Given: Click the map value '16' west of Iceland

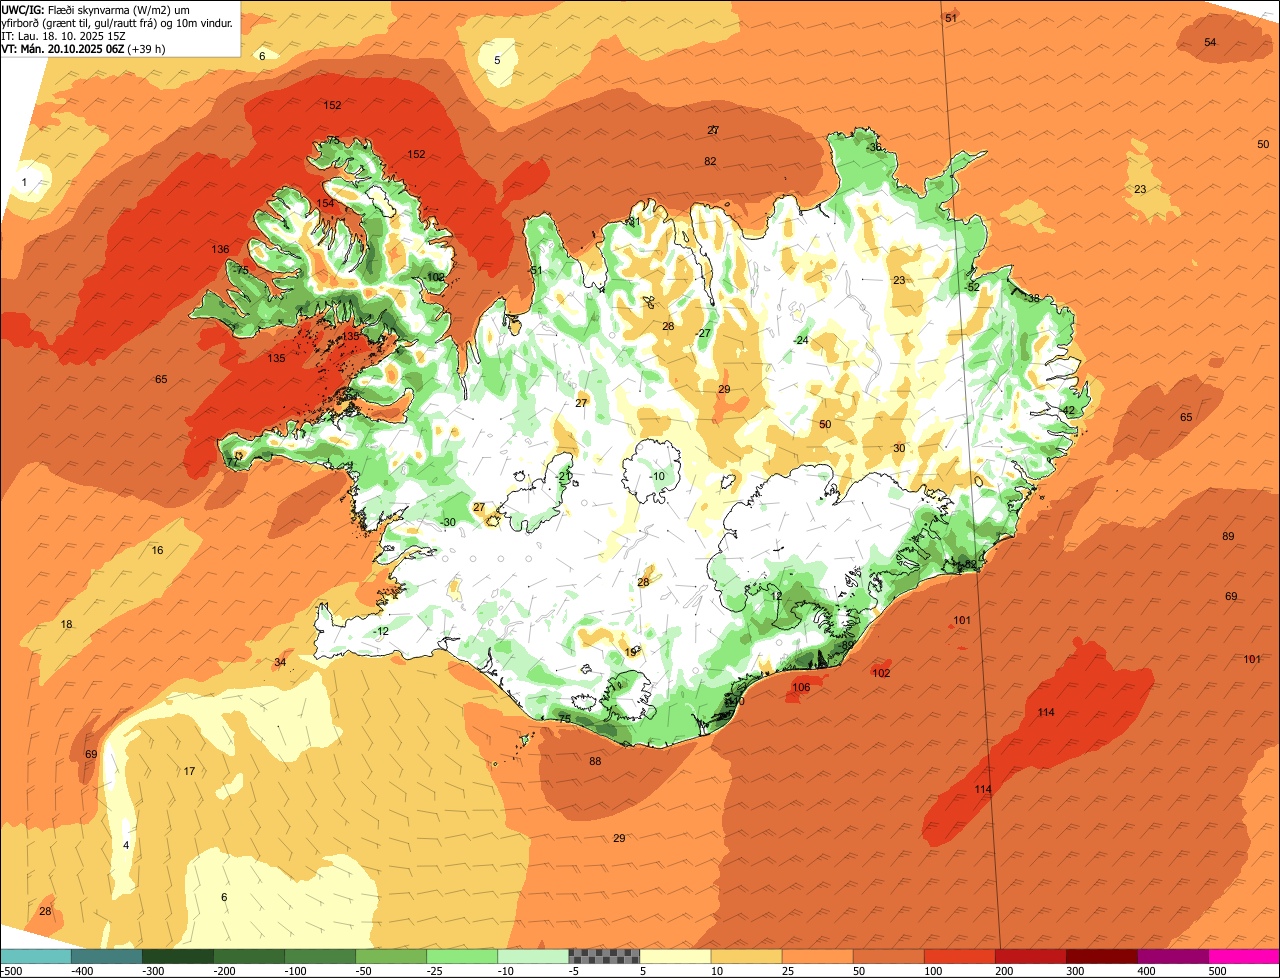Looking at the screenshot, I should tap(157, 550).
